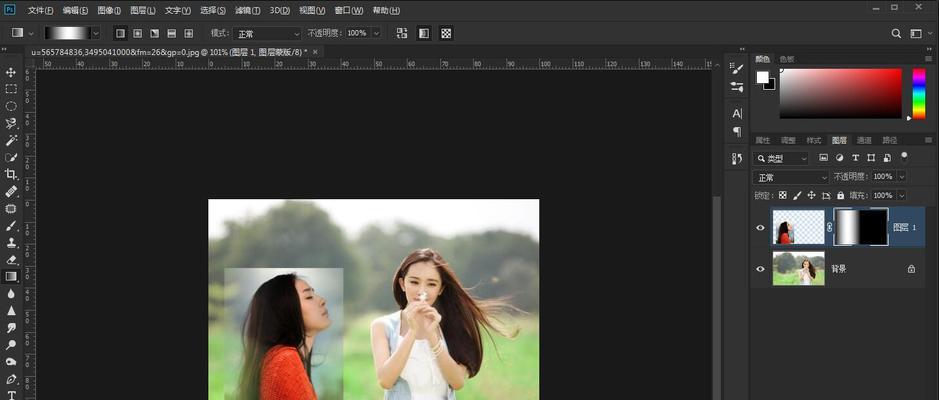
Task: Click the hue spectrum slider
Action: coord(919,93)
